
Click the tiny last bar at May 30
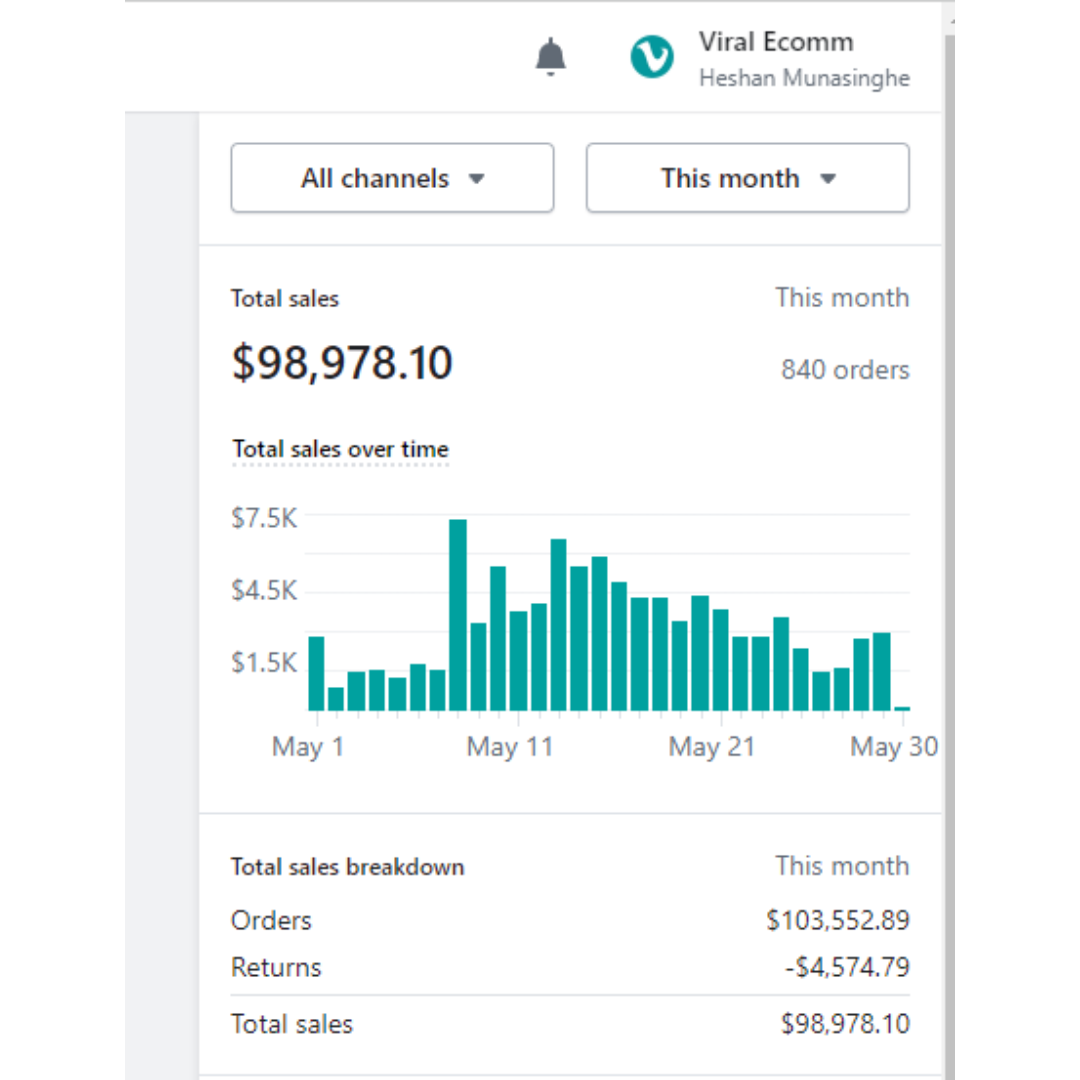coord(902,708)
